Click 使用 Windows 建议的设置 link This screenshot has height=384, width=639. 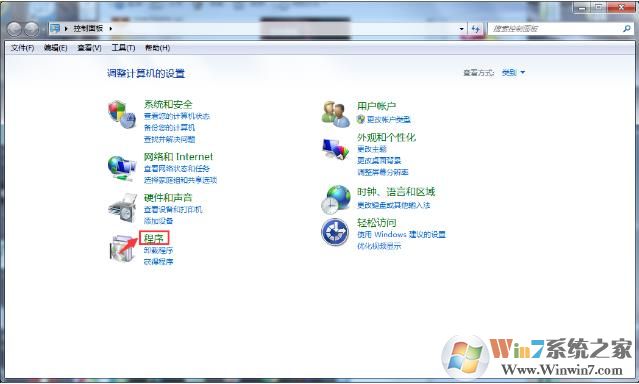tap(401, 234)
